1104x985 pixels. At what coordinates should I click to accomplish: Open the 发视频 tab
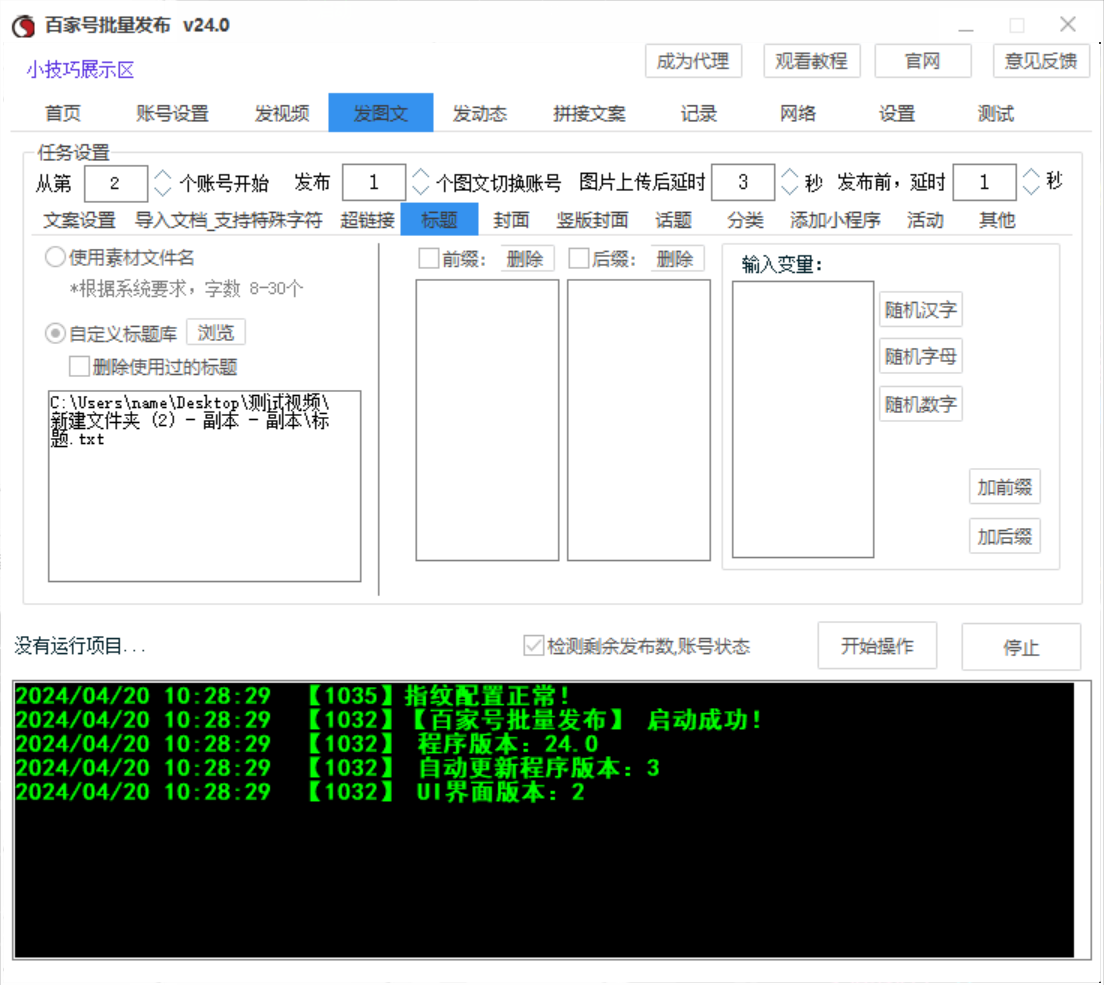click(282, 113)
